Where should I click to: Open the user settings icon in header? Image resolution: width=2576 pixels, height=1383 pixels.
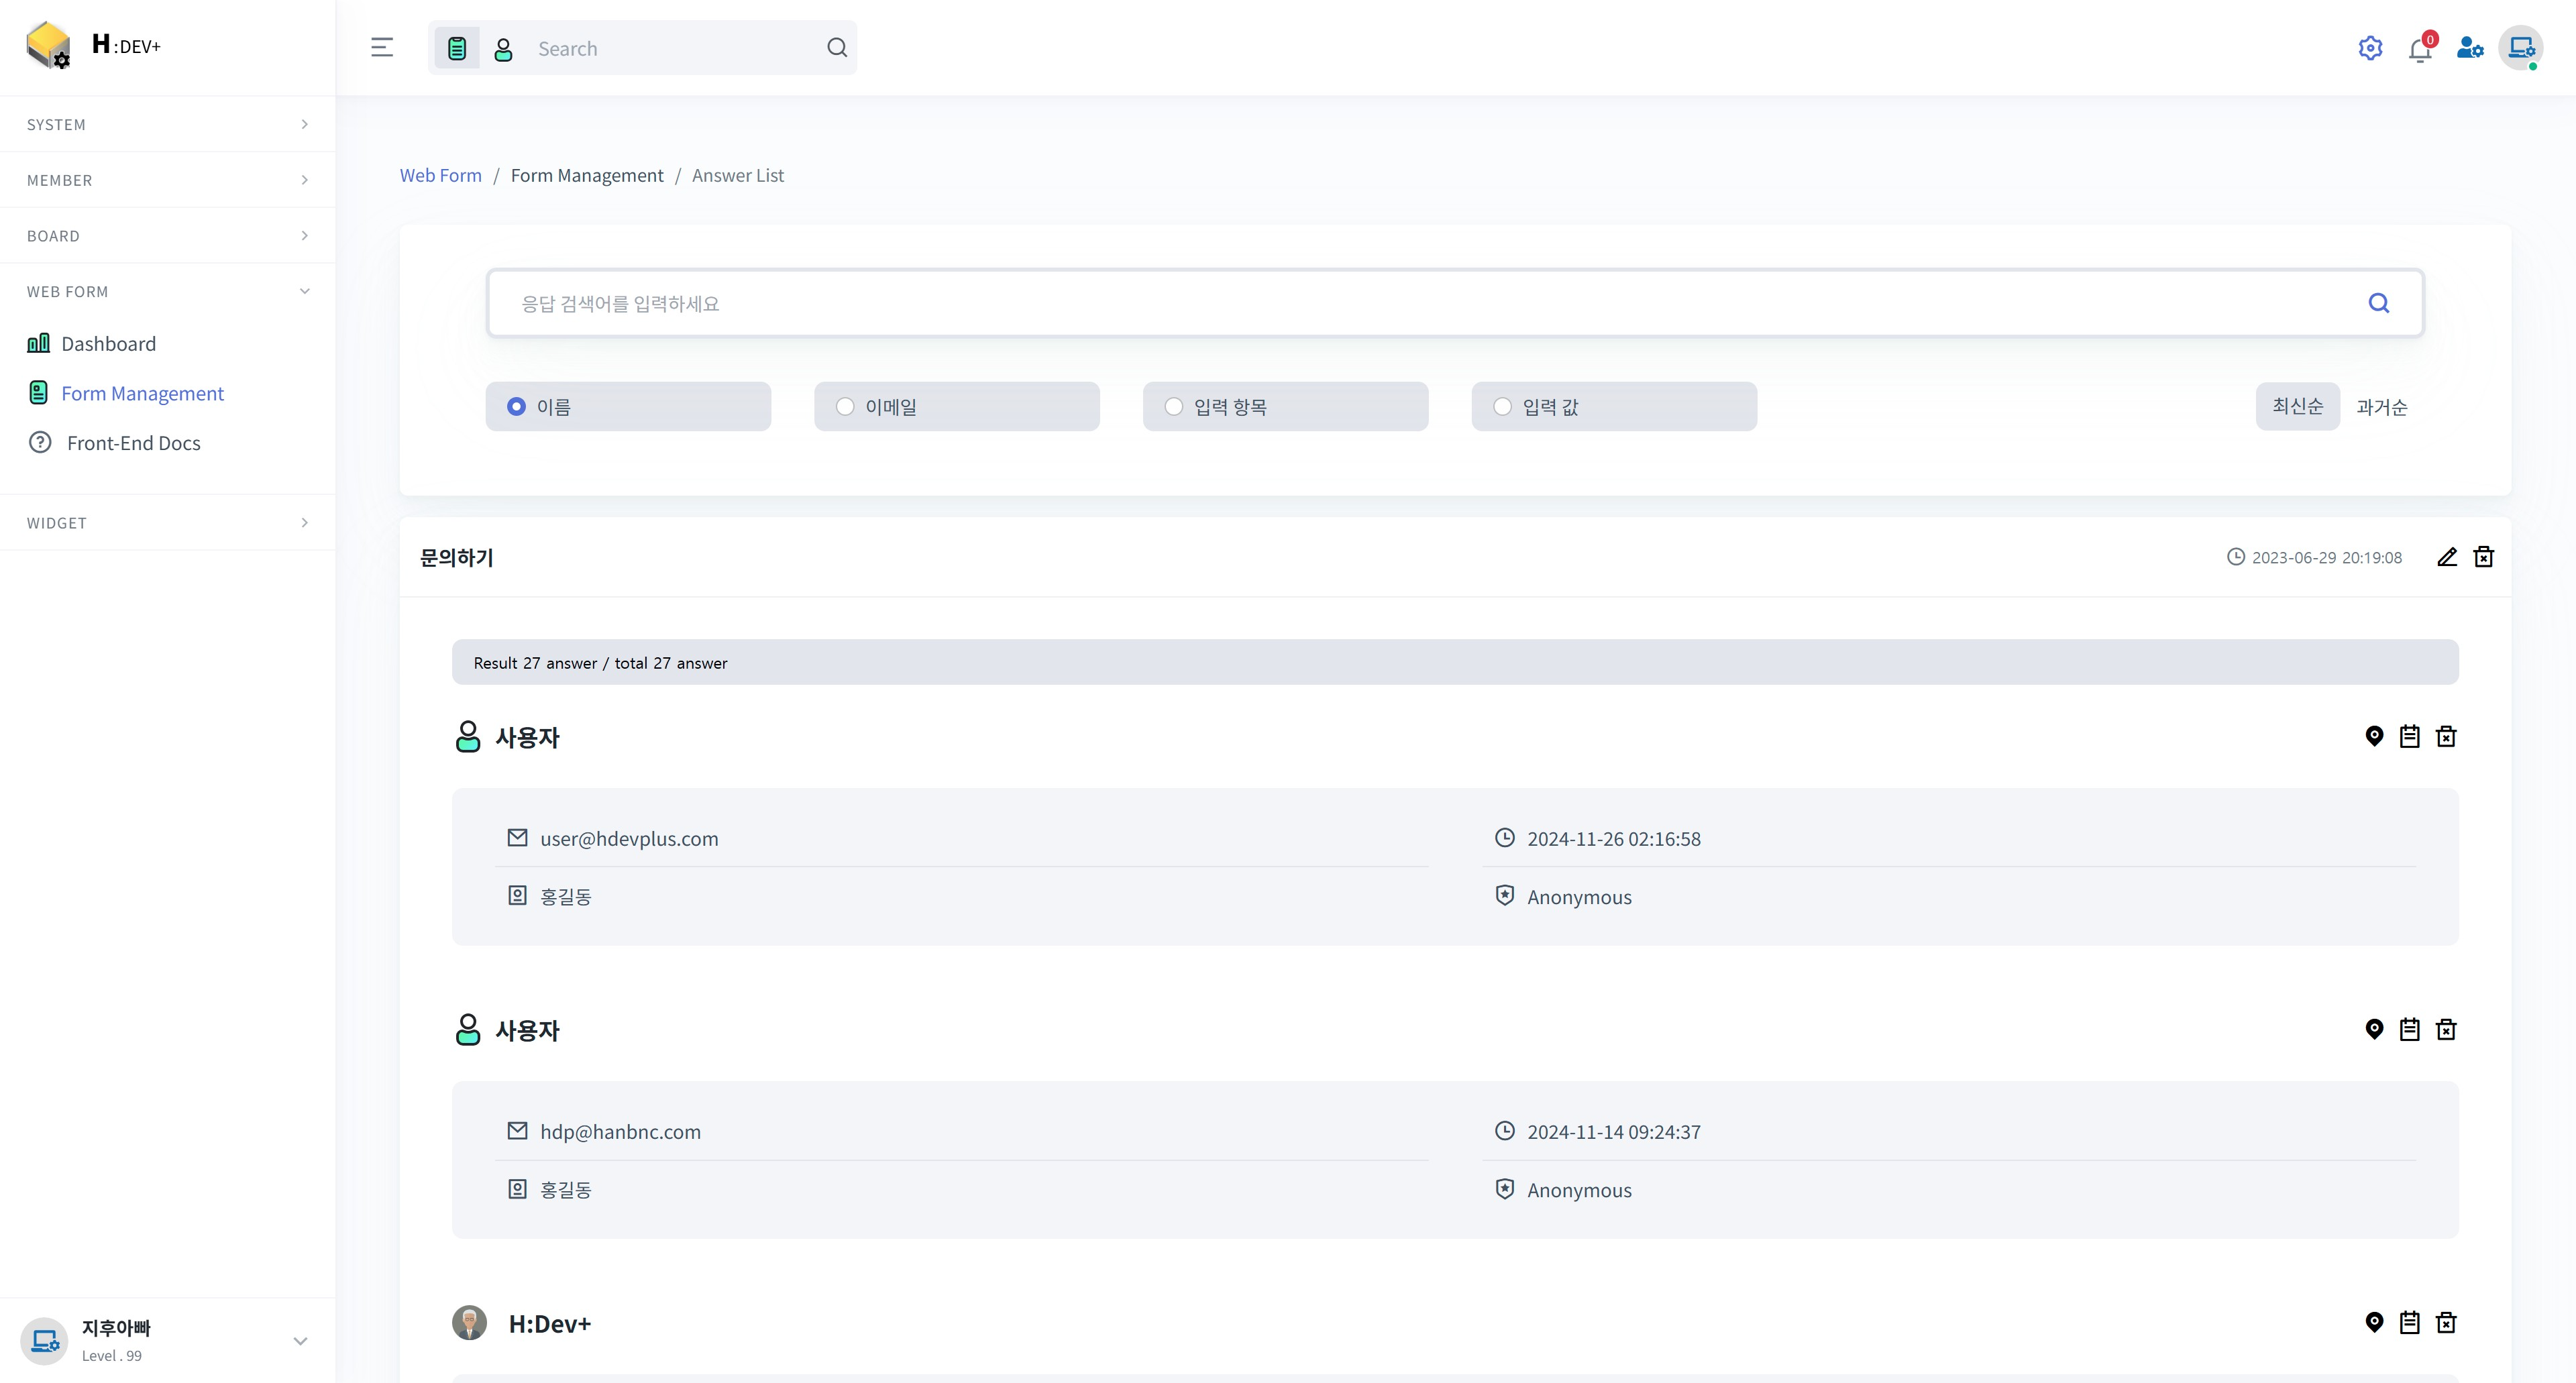tap(2470, 47)
